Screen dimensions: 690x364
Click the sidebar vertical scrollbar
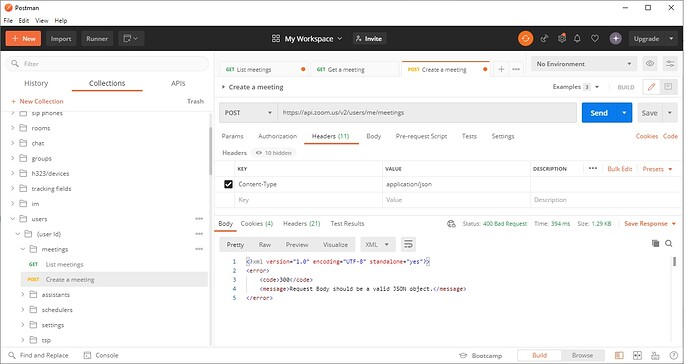pyautogui.click(x=210, y=150)
